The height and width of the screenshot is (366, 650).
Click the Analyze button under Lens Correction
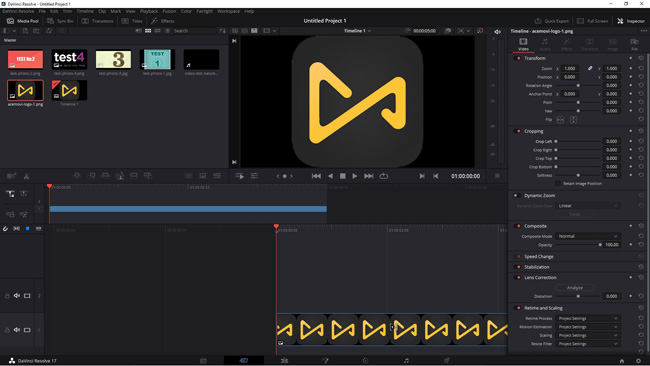575,288
